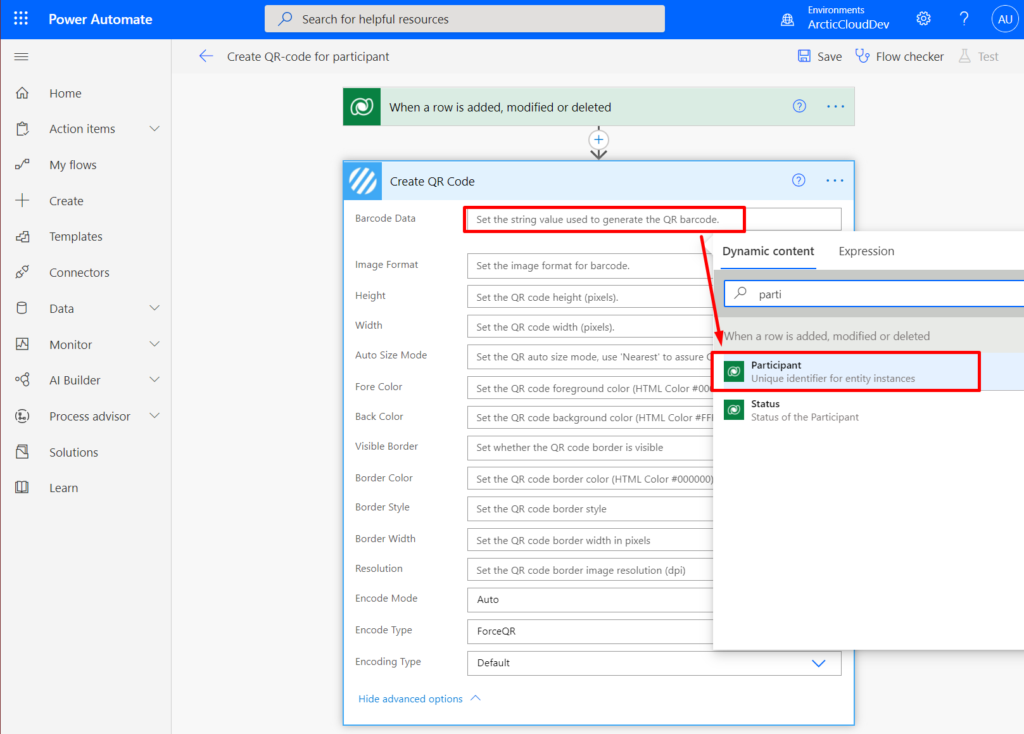The height and width of the screenshot is (734, 1024).
Task: Open Templates in the sidebar
Action: tap(76, 236)
